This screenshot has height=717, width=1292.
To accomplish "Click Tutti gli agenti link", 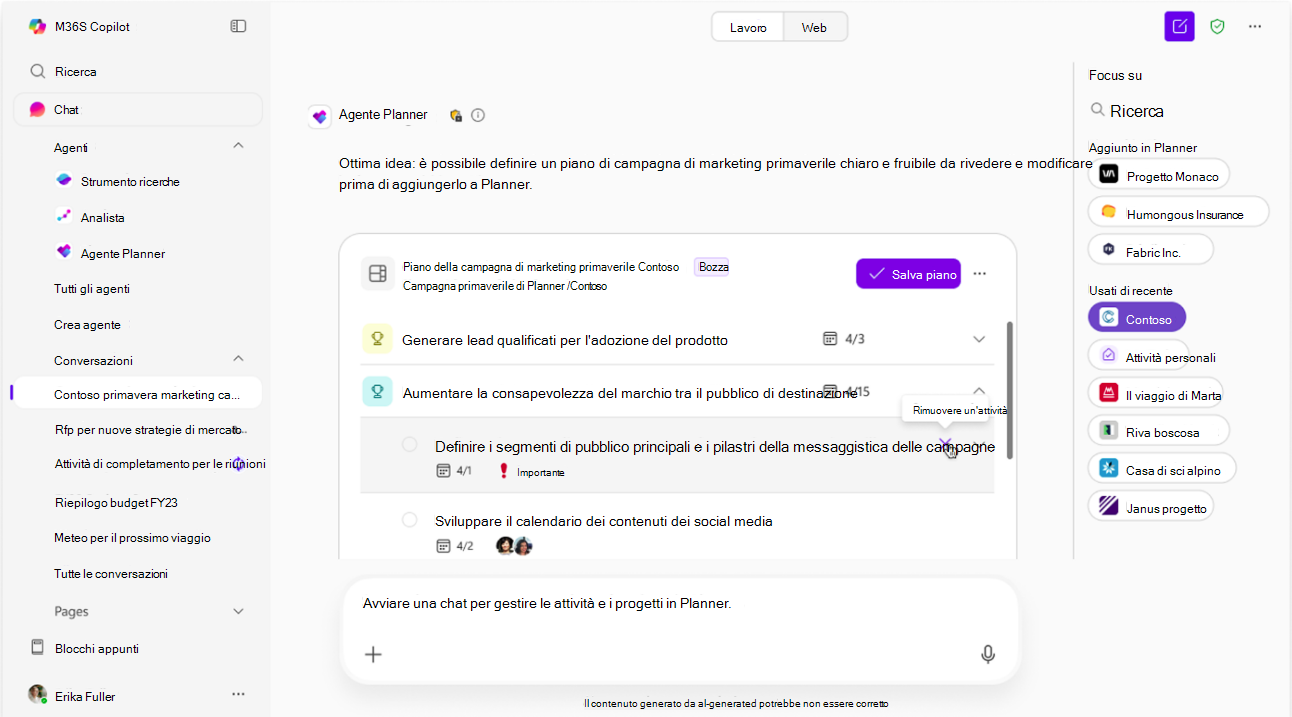I will 92,288.
